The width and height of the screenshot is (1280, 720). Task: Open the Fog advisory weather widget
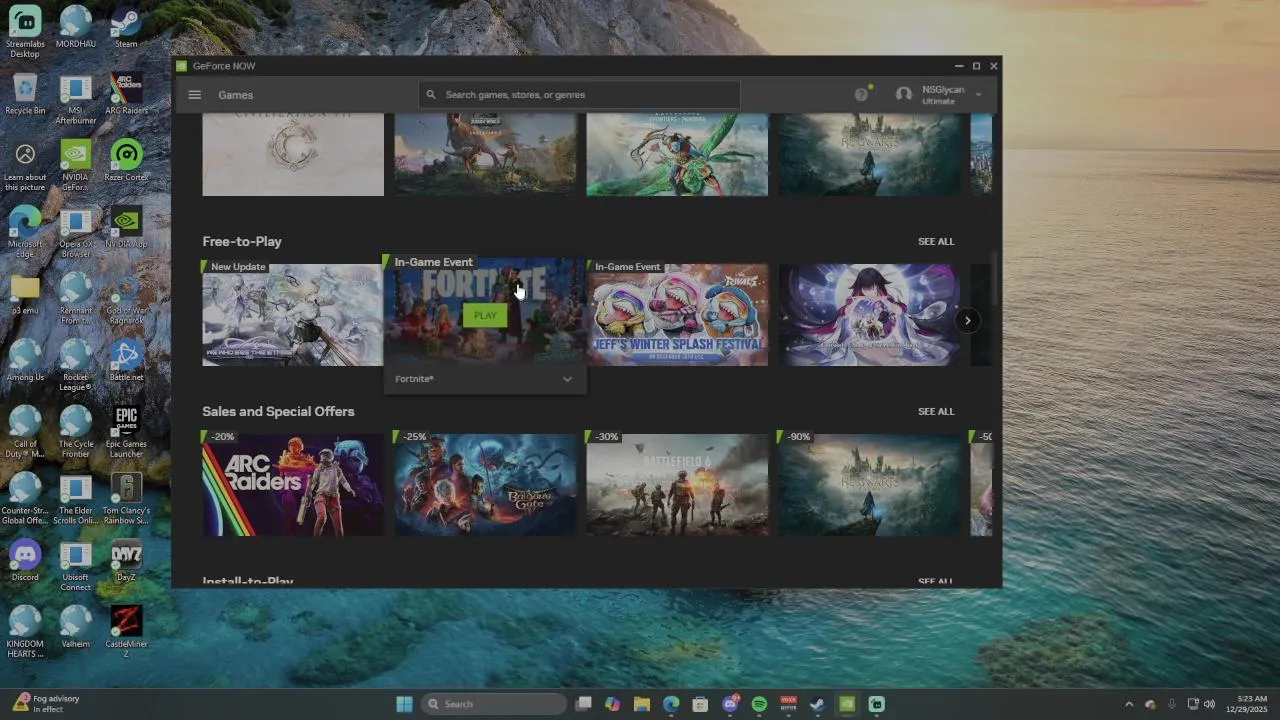(x=47, y=704)
